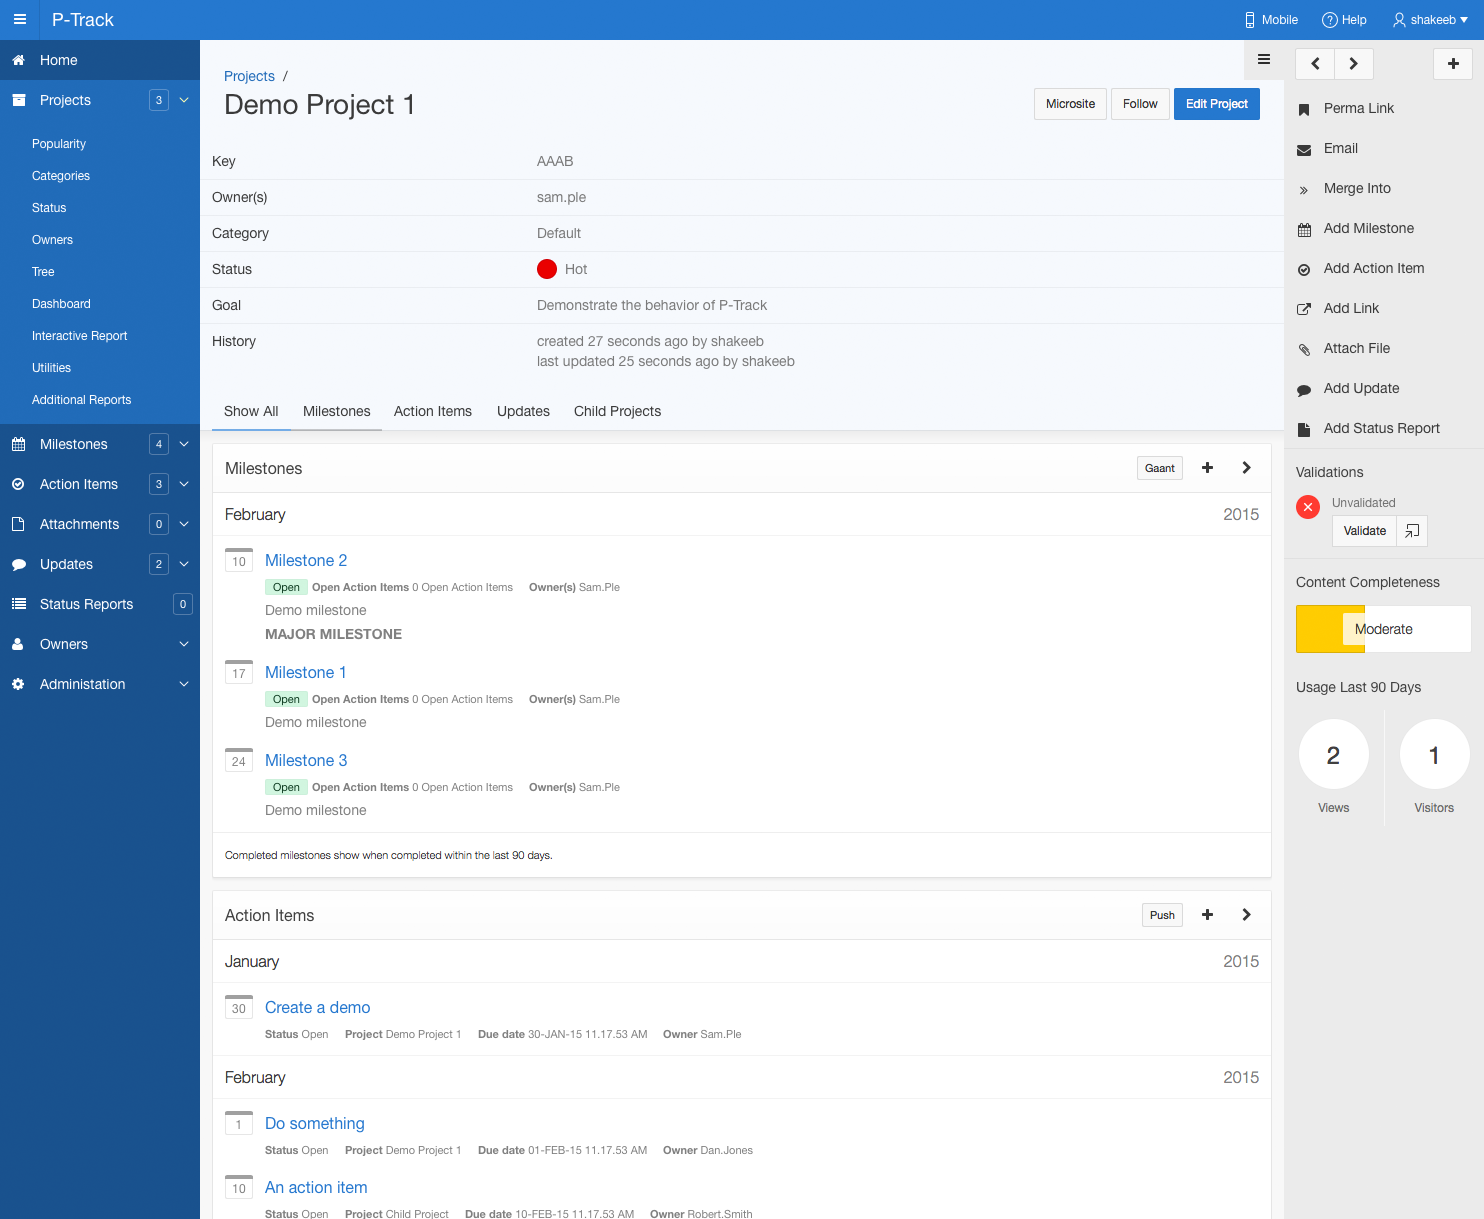The height and width of the screenshot is (1219, 1484).
Task: Click the Follow button
Action: (1140, 104)
